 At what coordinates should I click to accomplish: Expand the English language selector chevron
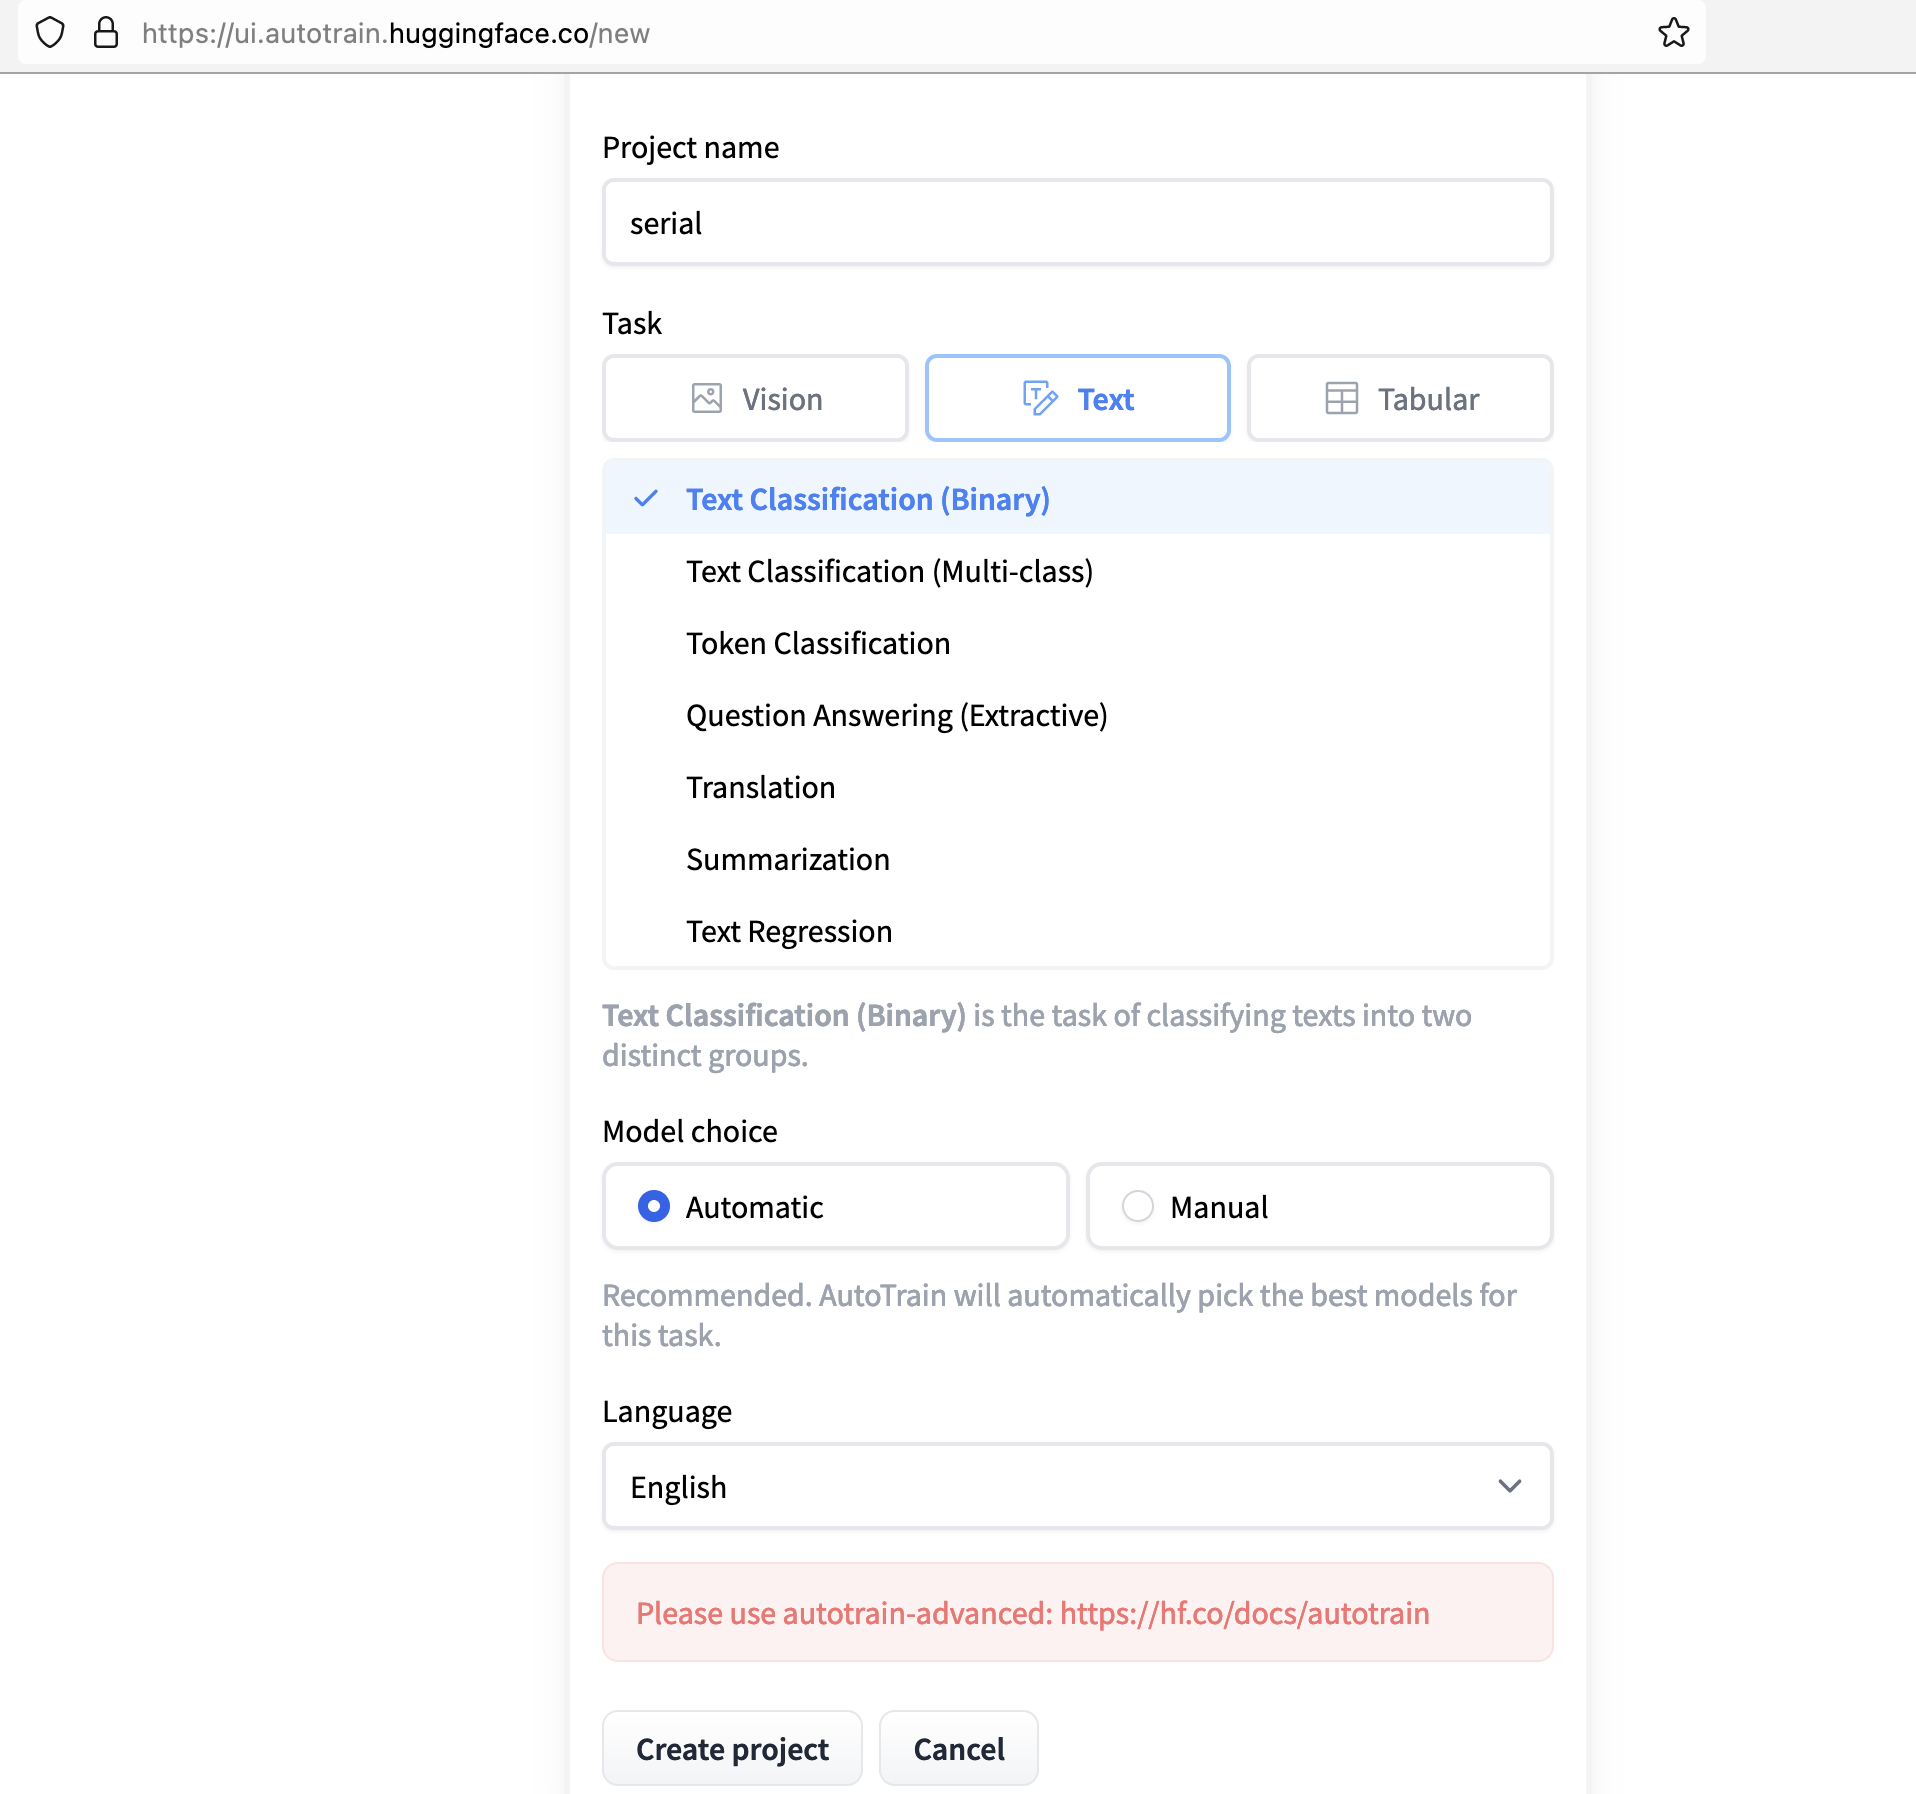click(x=1509, y=1487)
